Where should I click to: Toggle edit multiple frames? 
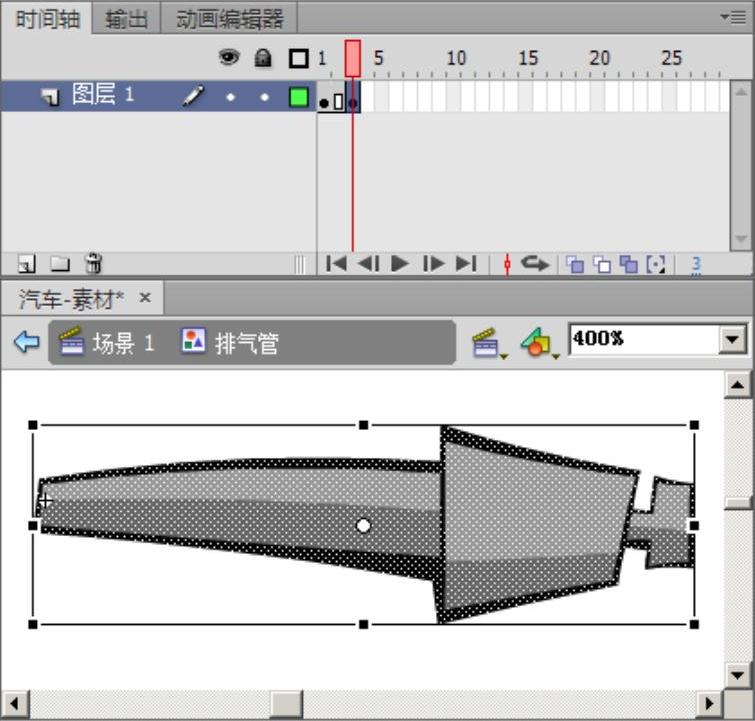pos(629,264)
